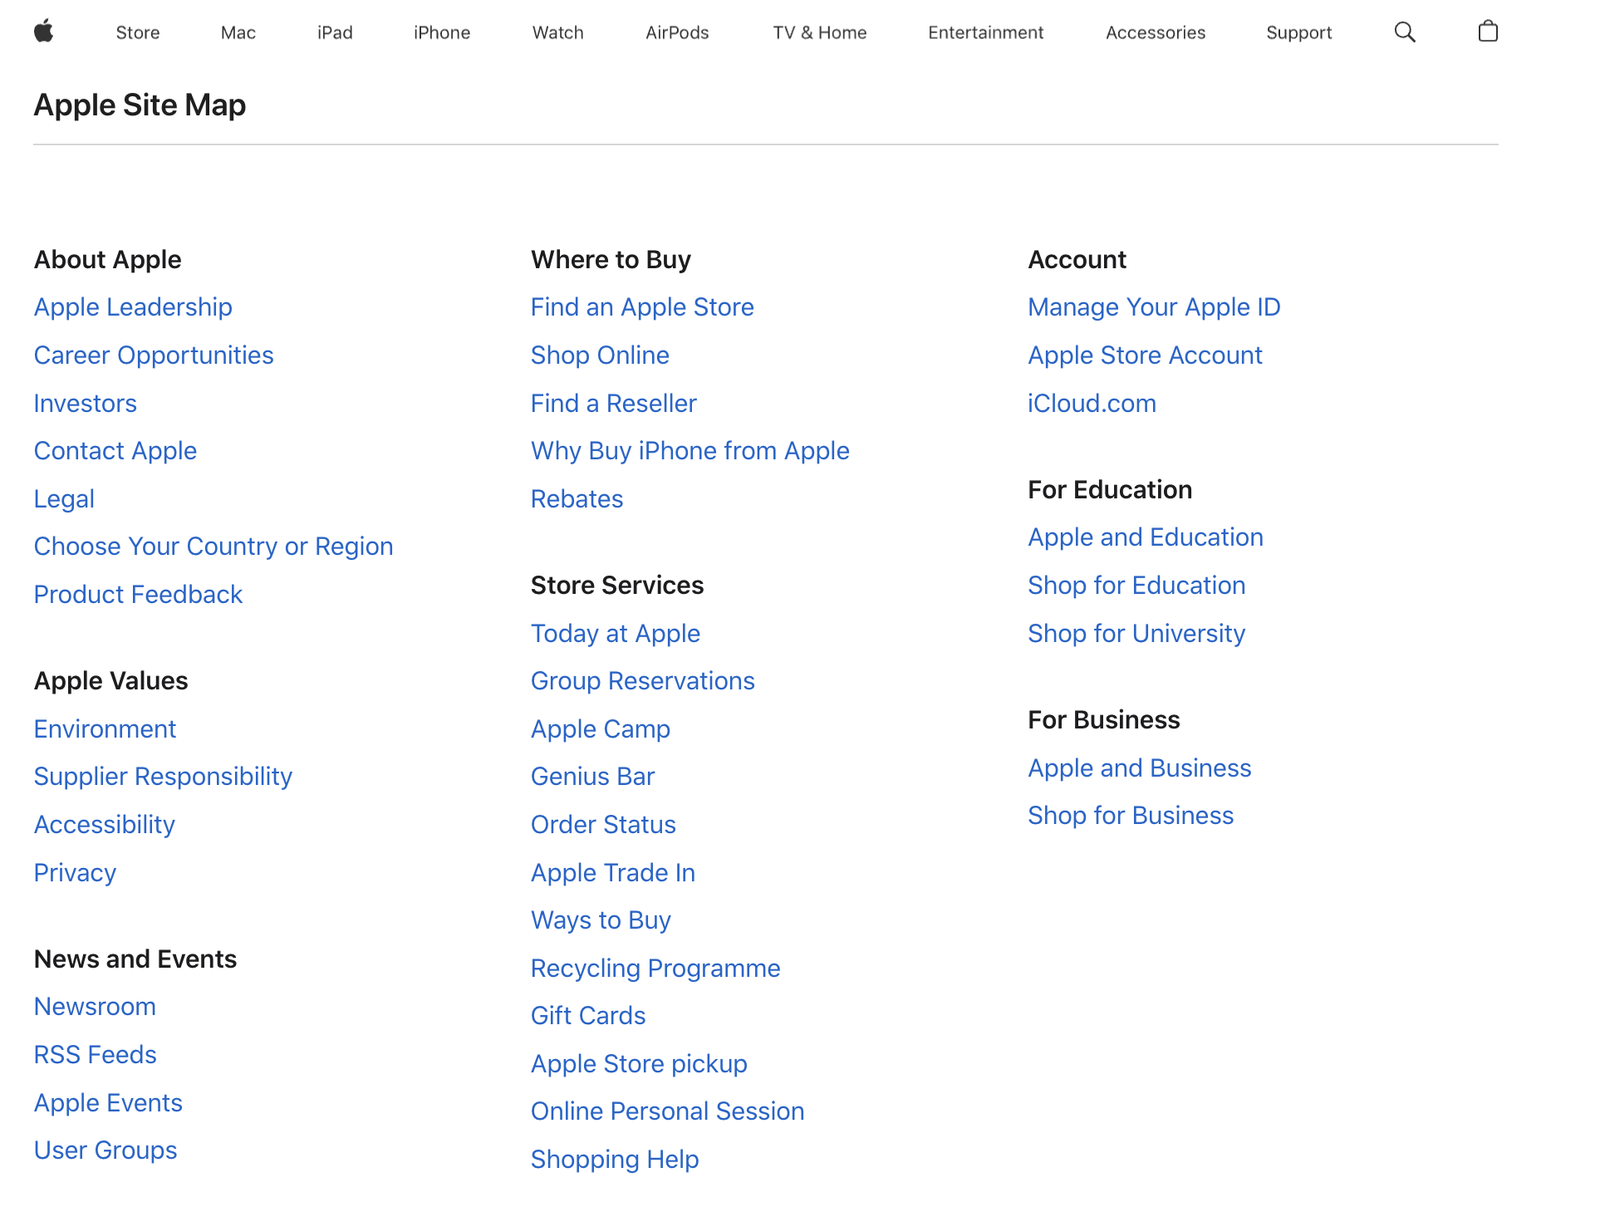
Task: Select the Watch menu item
Action: coord(557,32)
